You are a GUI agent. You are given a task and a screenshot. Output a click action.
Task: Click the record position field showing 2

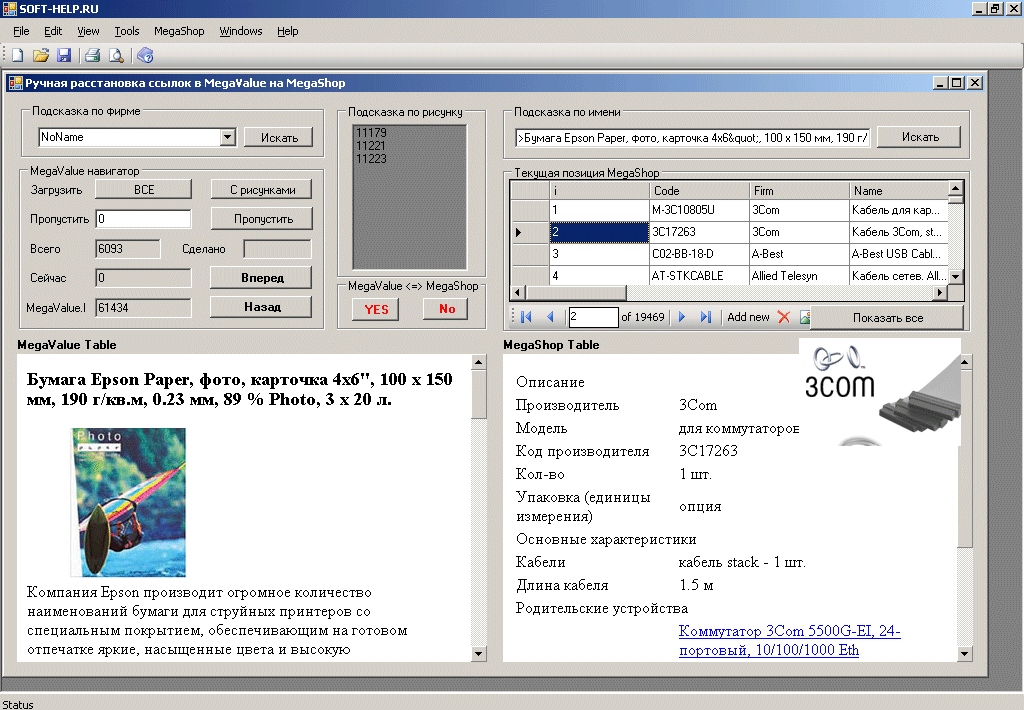click(x=593, y=317)
